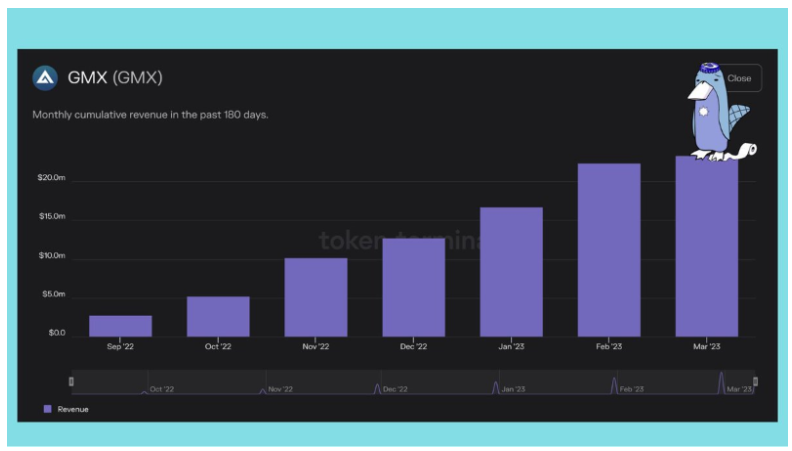The height and width of the screenshot is (451, 792).
Task: Select the Sep '22 revenue bar
Action: pyautogui.click(x=120, y=326)
